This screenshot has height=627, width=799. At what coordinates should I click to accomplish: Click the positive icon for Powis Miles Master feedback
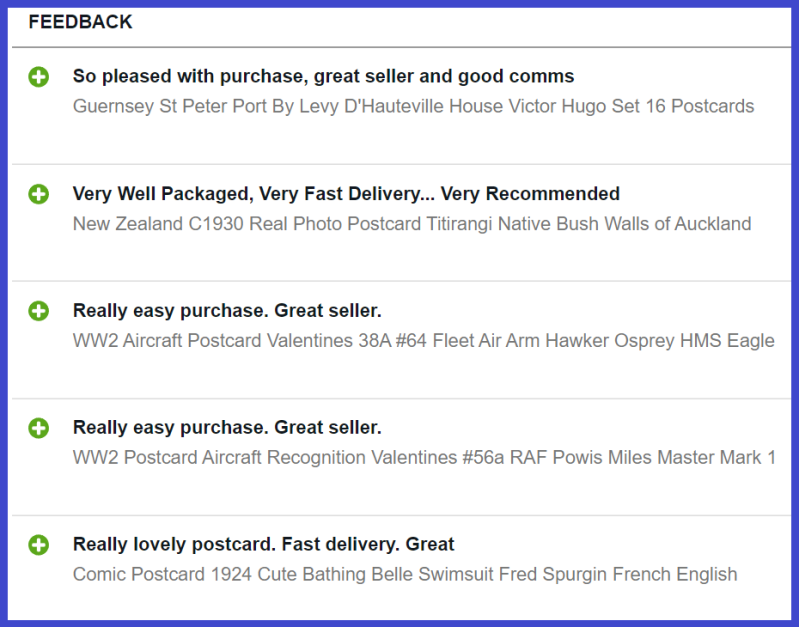point(38,428)
